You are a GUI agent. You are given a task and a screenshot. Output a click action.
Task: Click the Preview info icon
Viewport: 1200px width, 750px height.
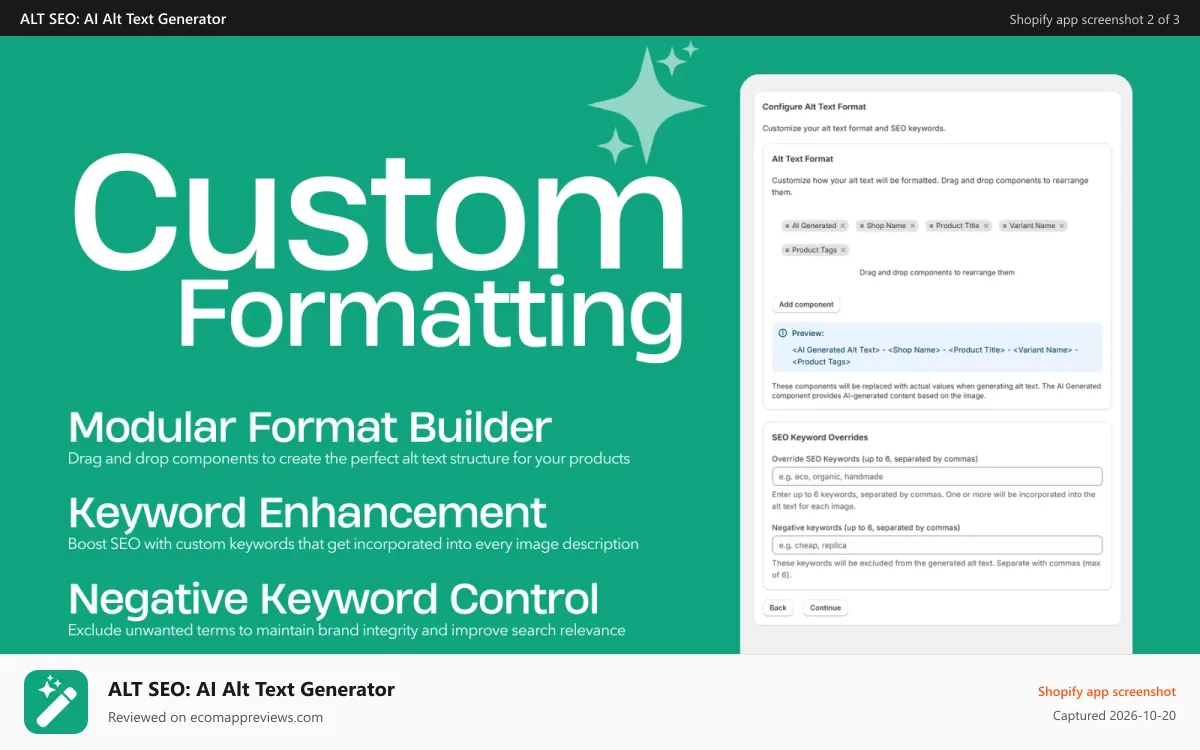coord(783,333)
